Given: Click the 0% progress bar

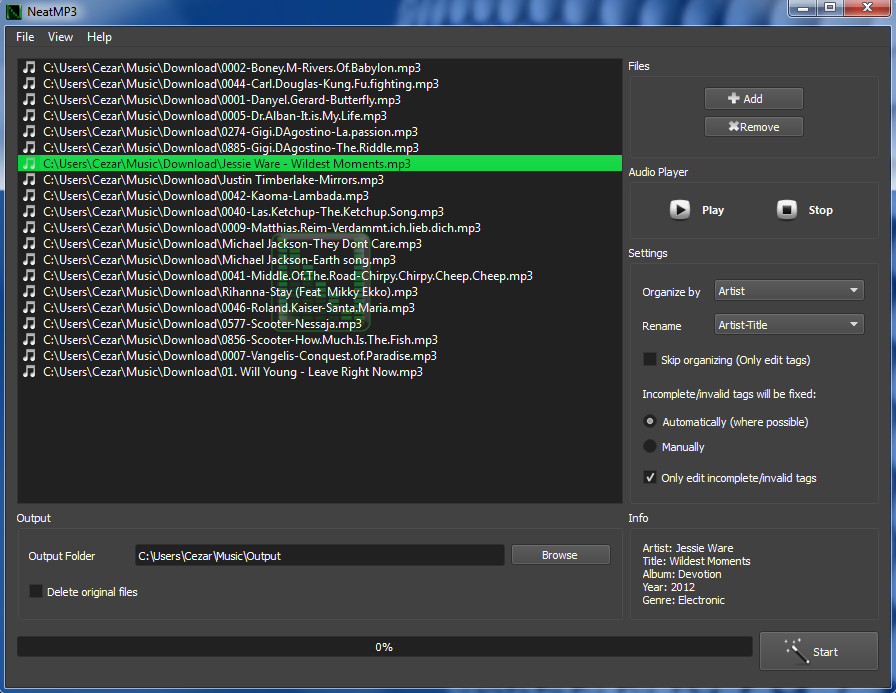Looking at the screenshot, I should click(x=384, y=647).
